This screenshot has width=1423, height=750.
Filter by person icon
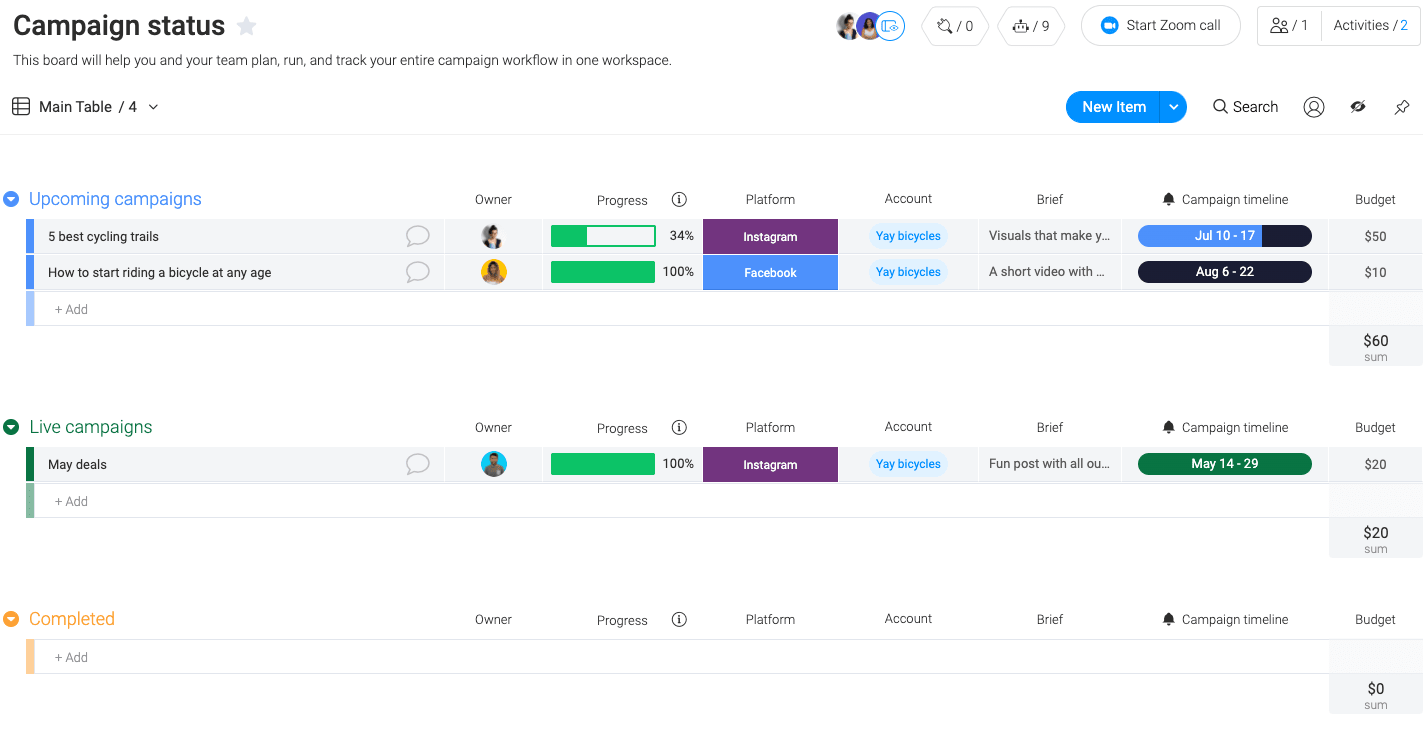(1314, 107)
